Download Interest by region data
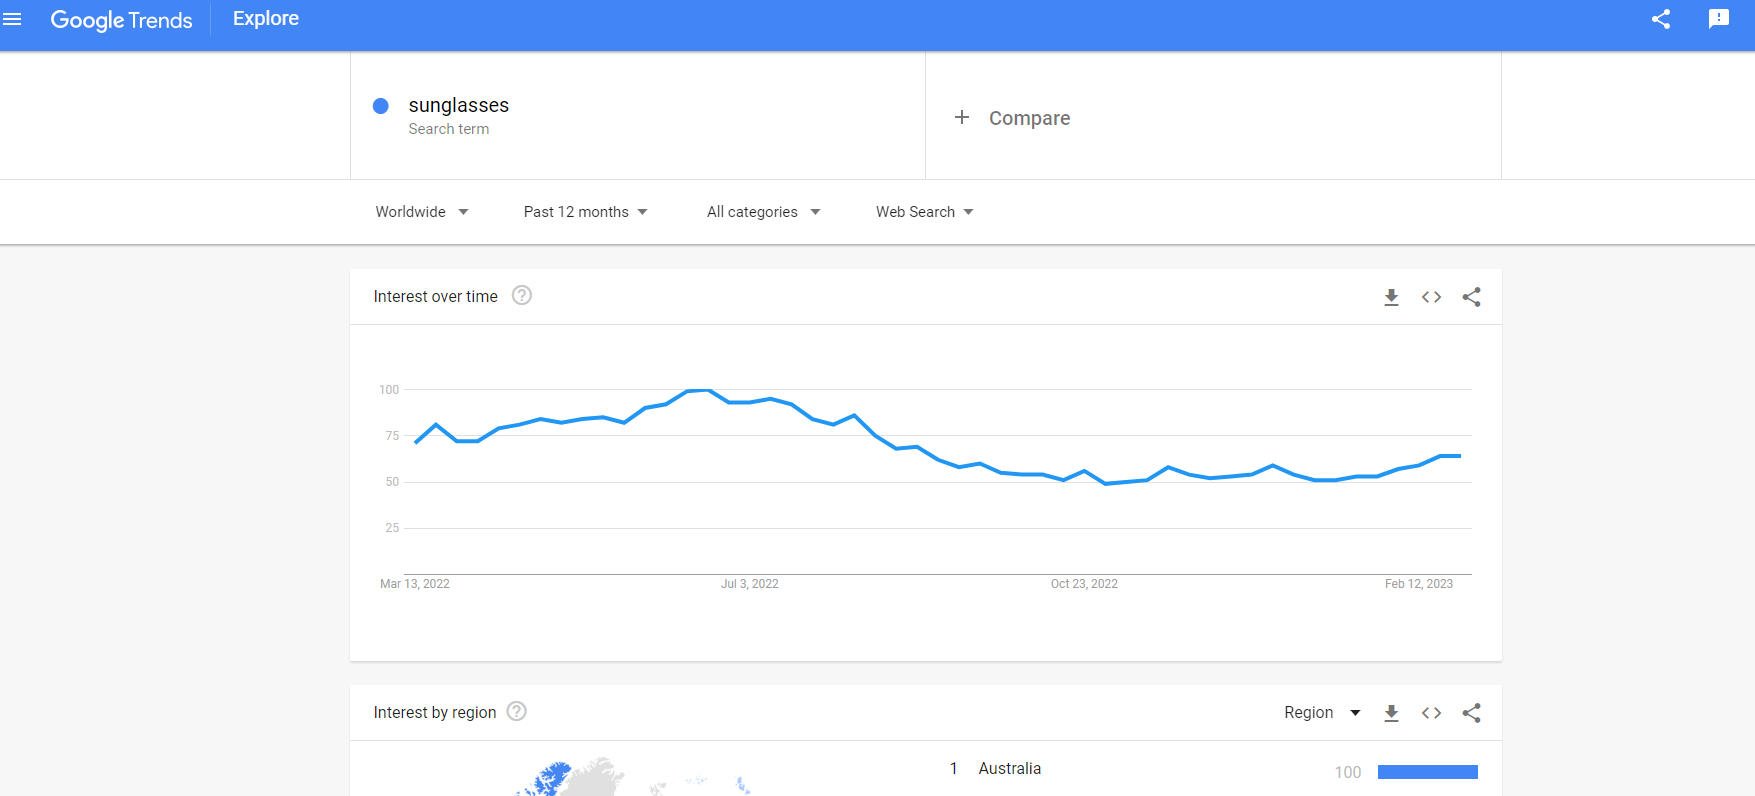Image resolution: width=1755 pixels, height=796 pixels. point(1391,713)
